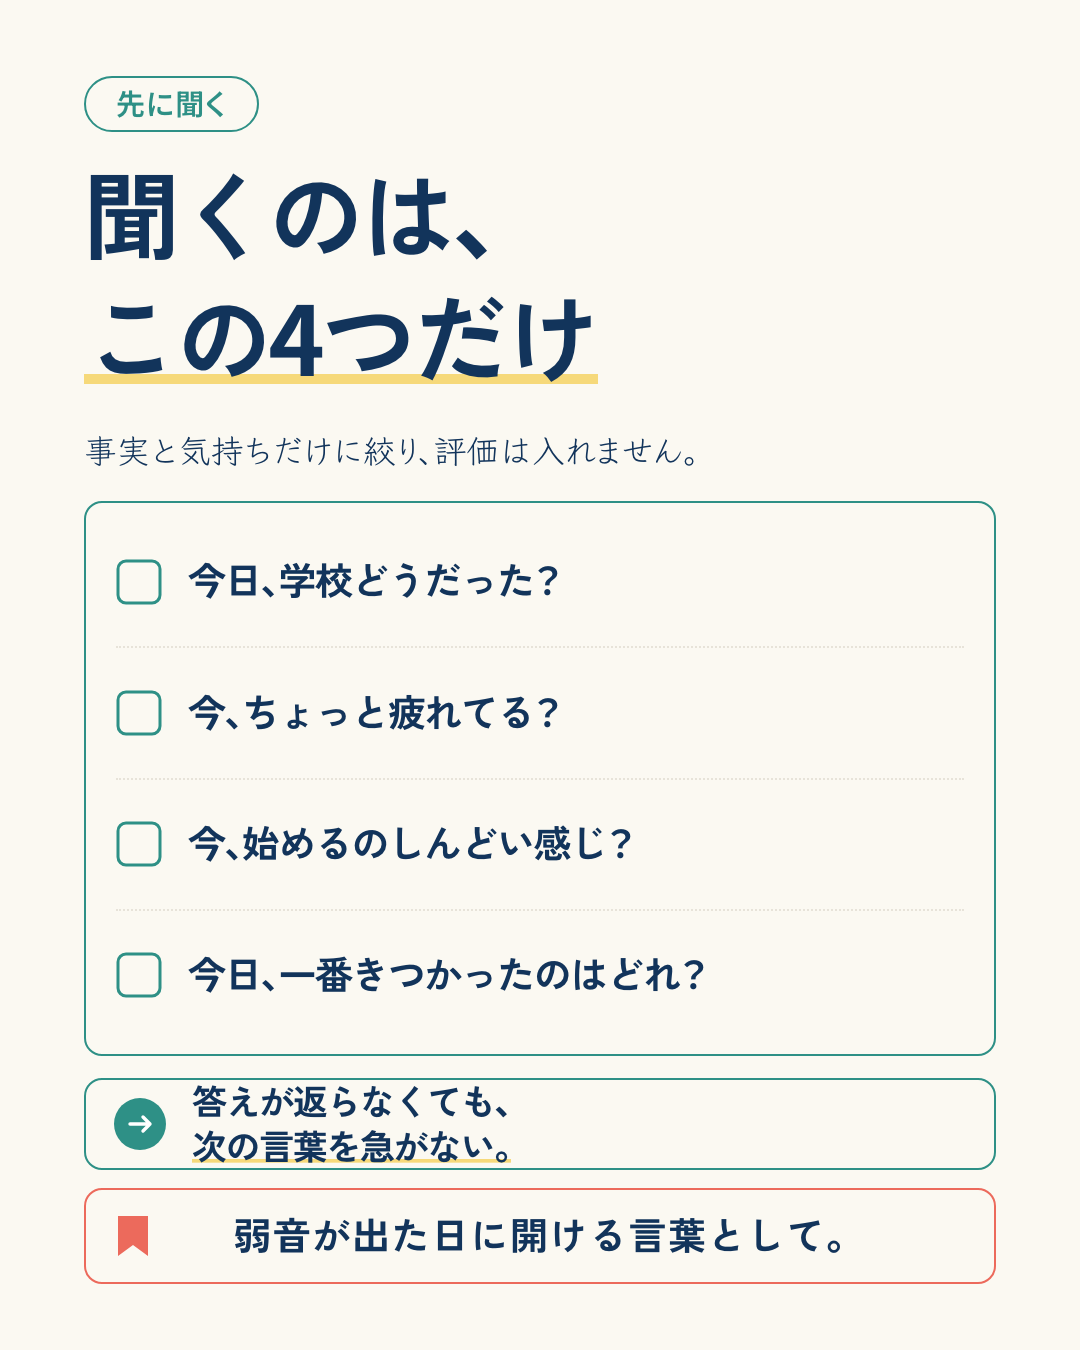
Task: Select the text 今、ちょっと疲れてる?
Action: [x=373, y=713]
